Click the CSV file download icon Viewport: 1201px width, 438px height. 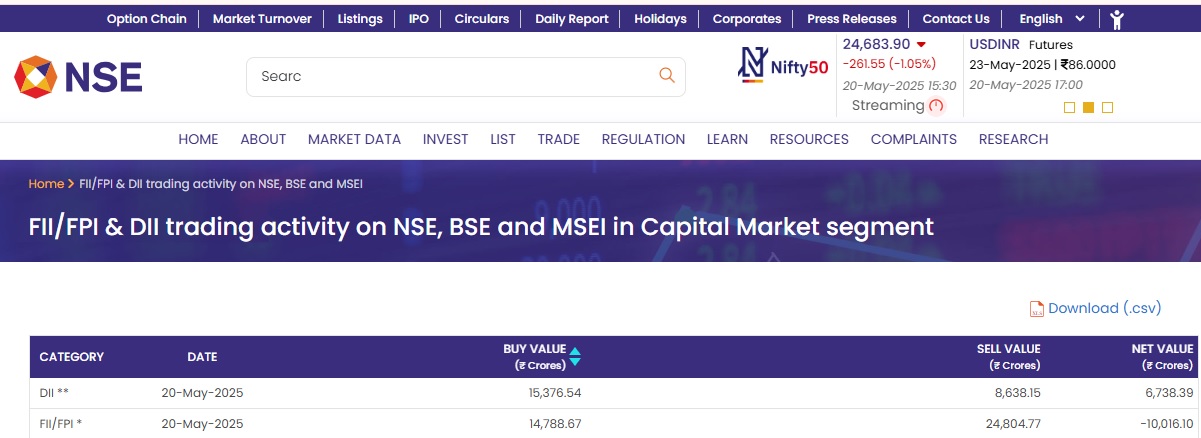coord(1037,309)
